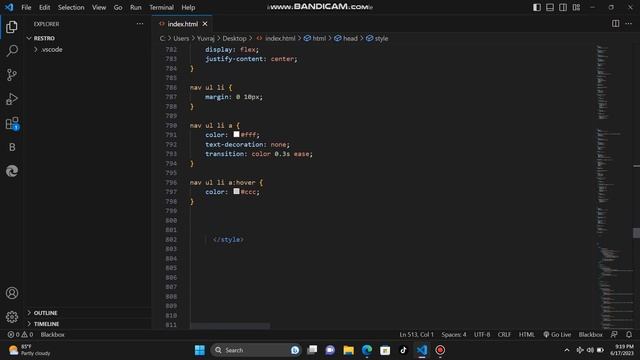Open color picker for #fff swatch
Image resolution: width=640 pixels, height=360 pixels.
coord(236,134)
